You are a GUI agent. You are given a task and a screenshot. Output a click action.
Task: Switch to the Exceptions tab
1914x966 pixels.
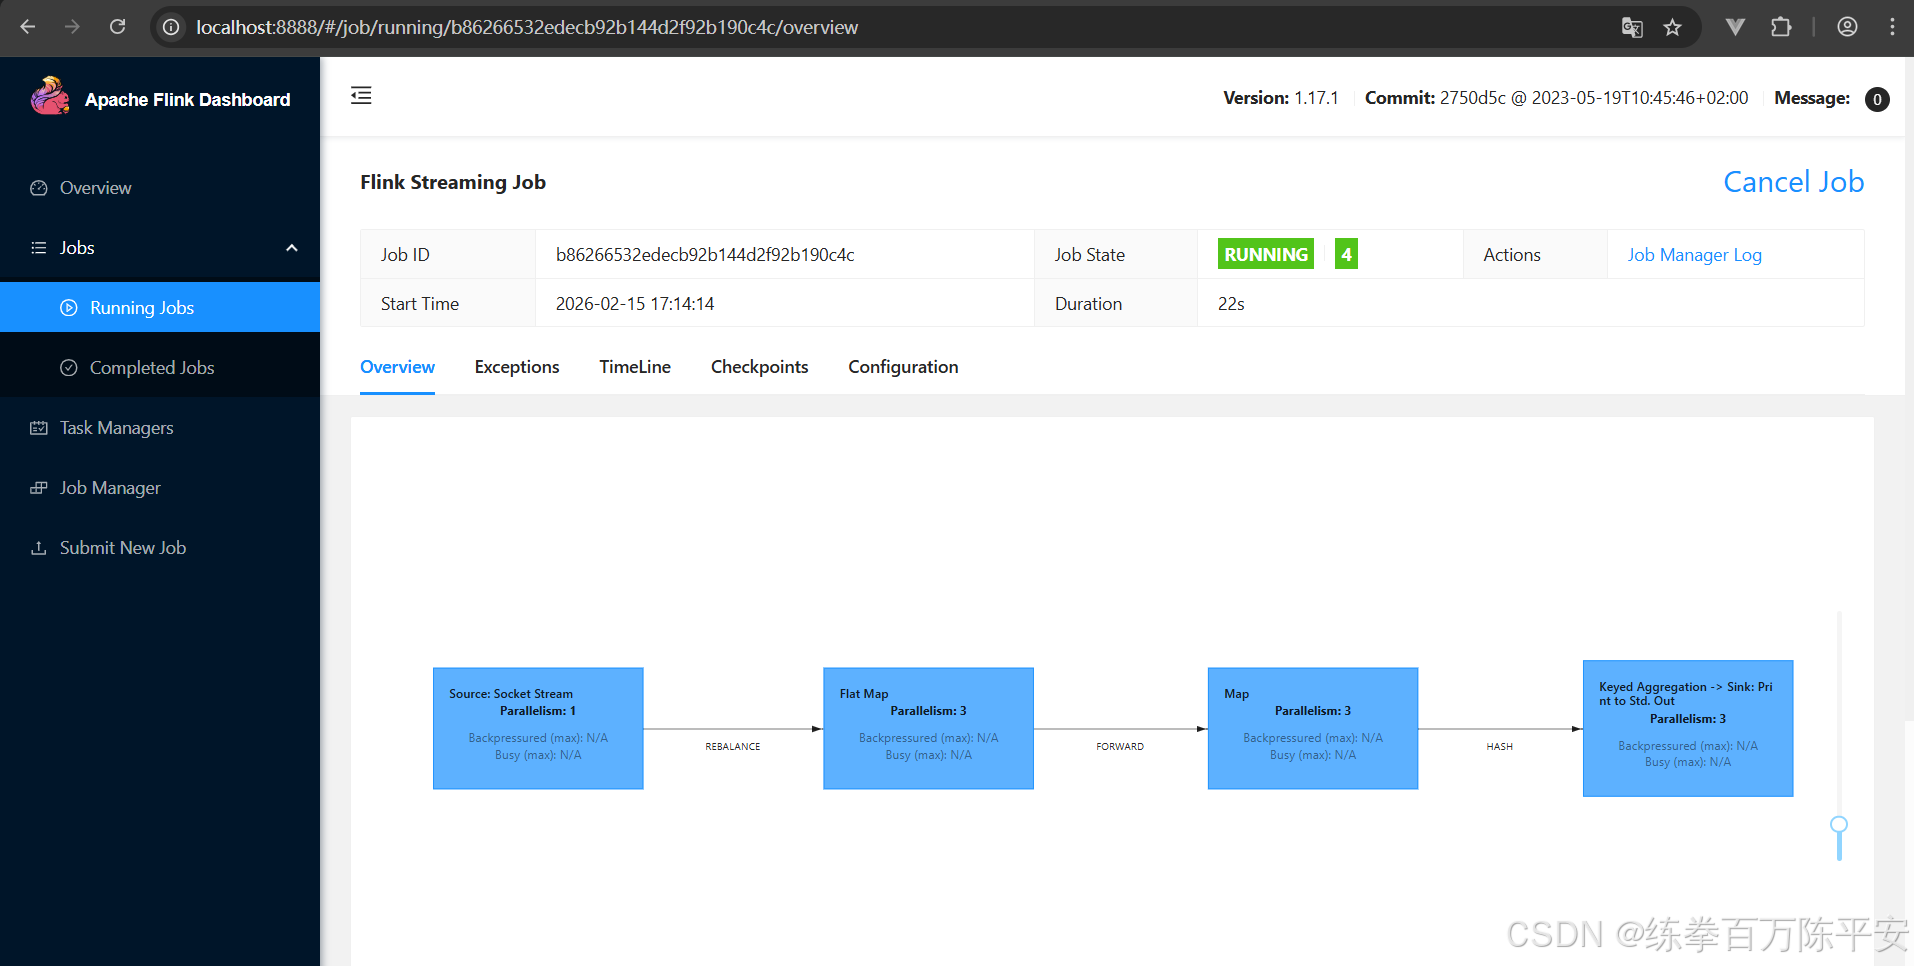click(517, 367)
